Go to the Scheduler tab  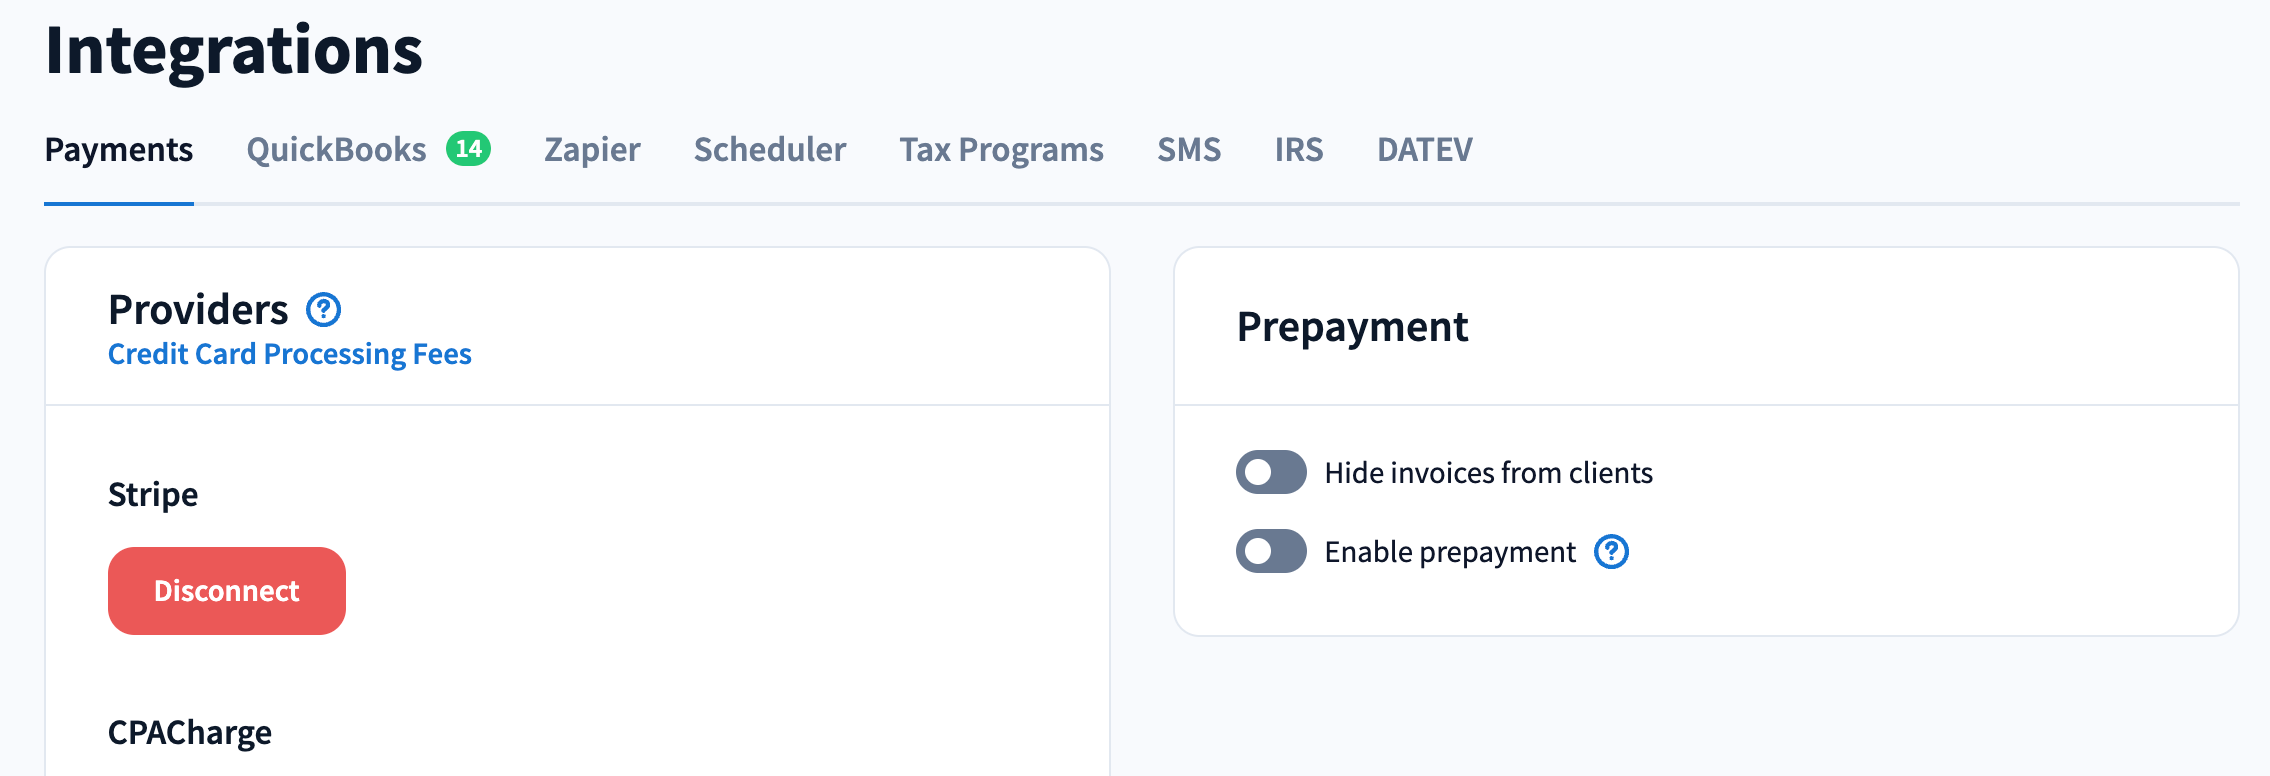point(770,150)
